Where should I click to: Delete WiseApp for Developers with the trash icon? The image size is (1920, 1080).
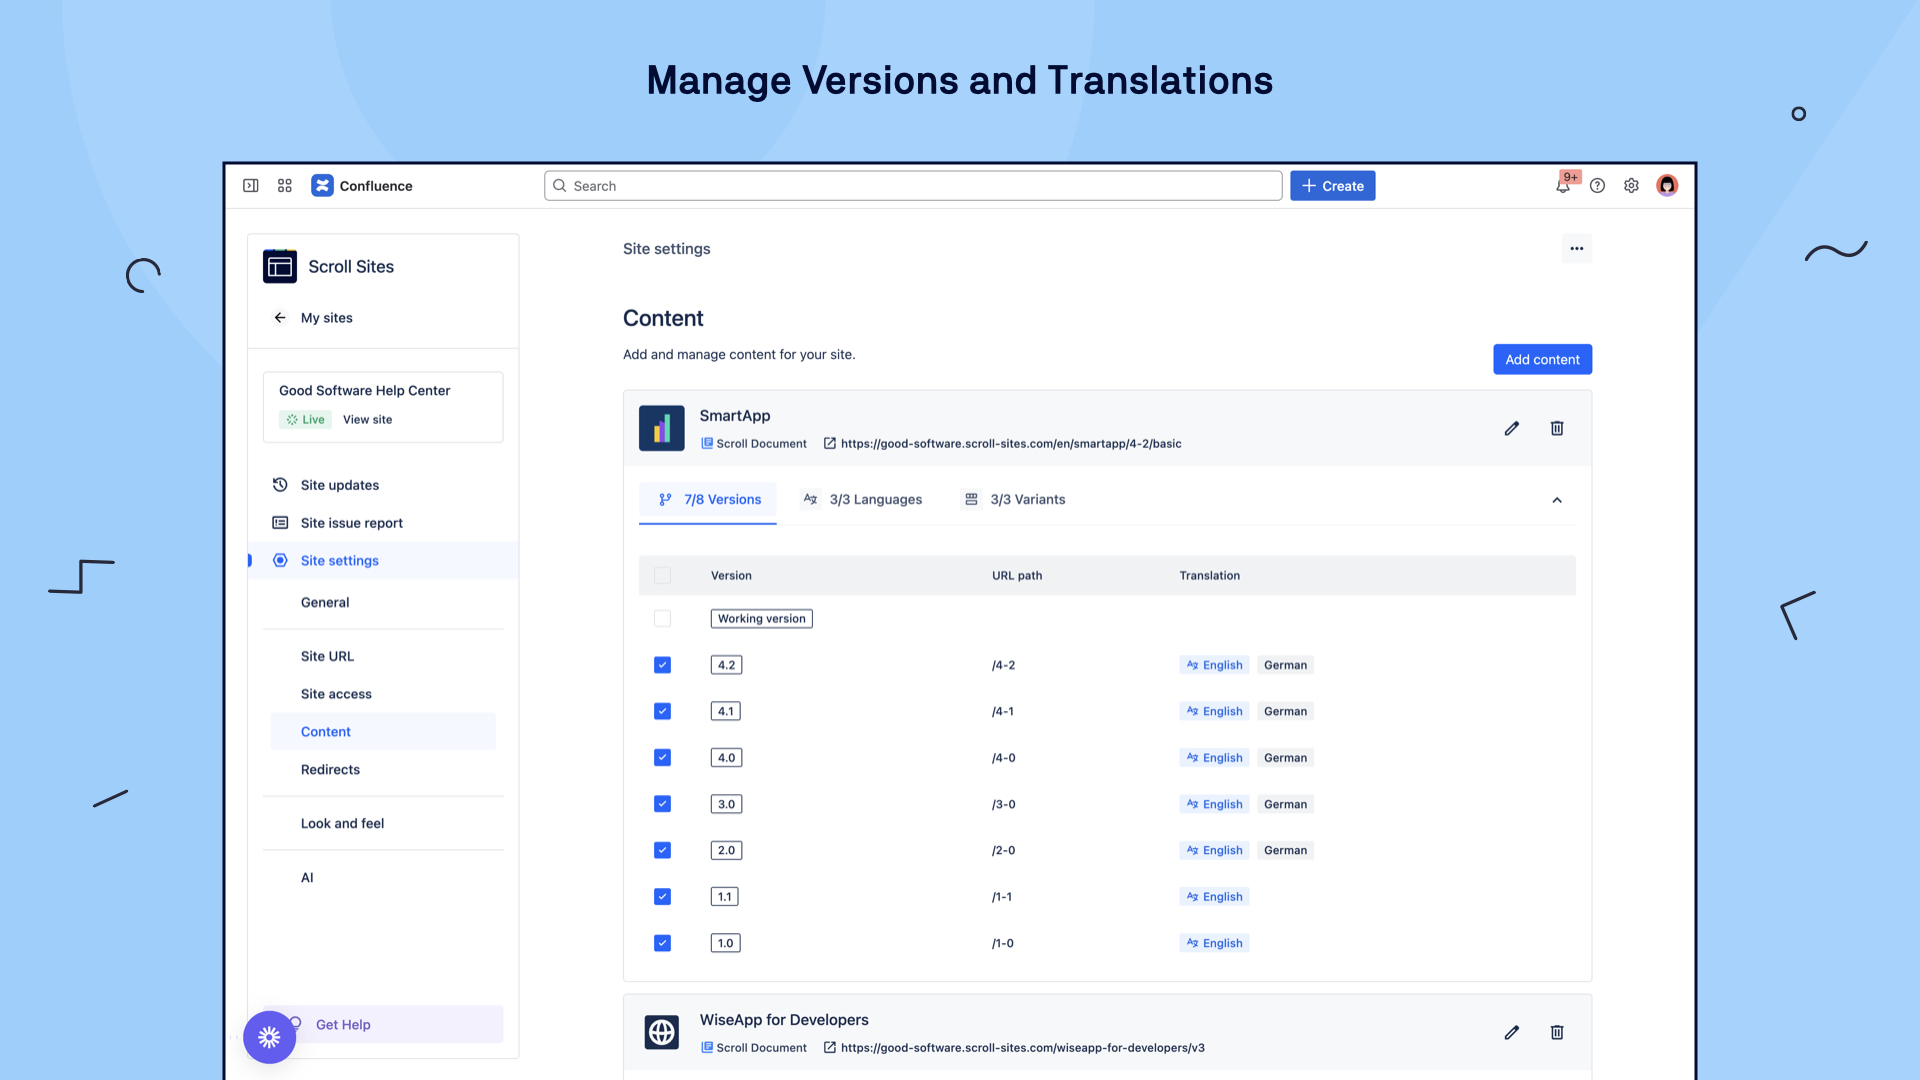[1557, 1032]
